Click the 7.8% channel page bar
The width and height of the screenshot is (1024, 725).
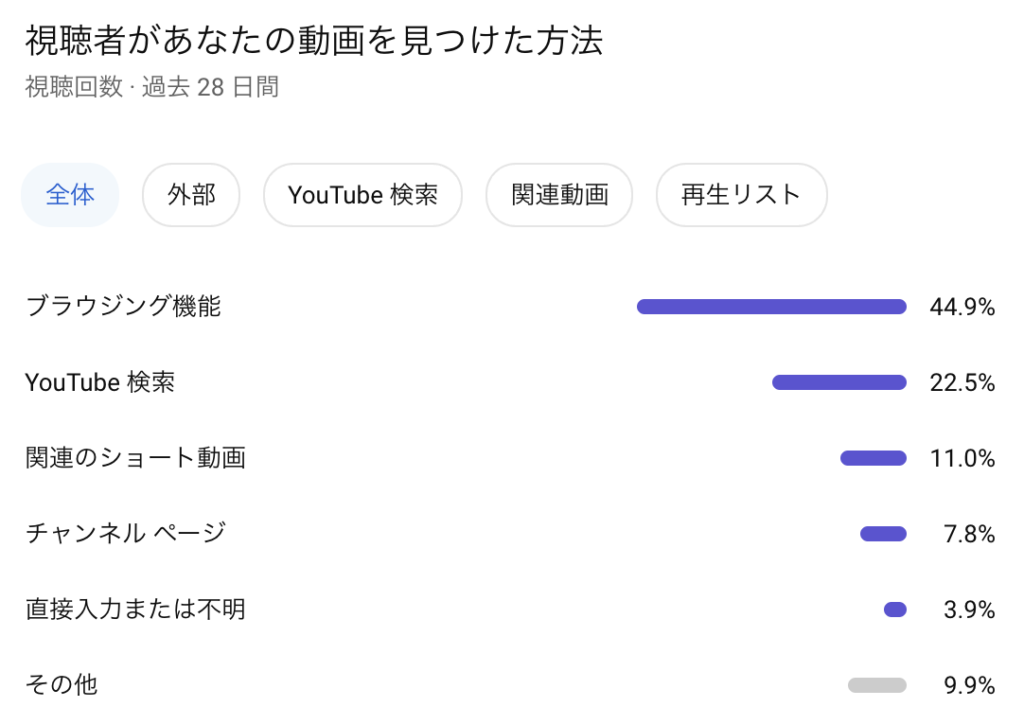[x=883, y=534]
